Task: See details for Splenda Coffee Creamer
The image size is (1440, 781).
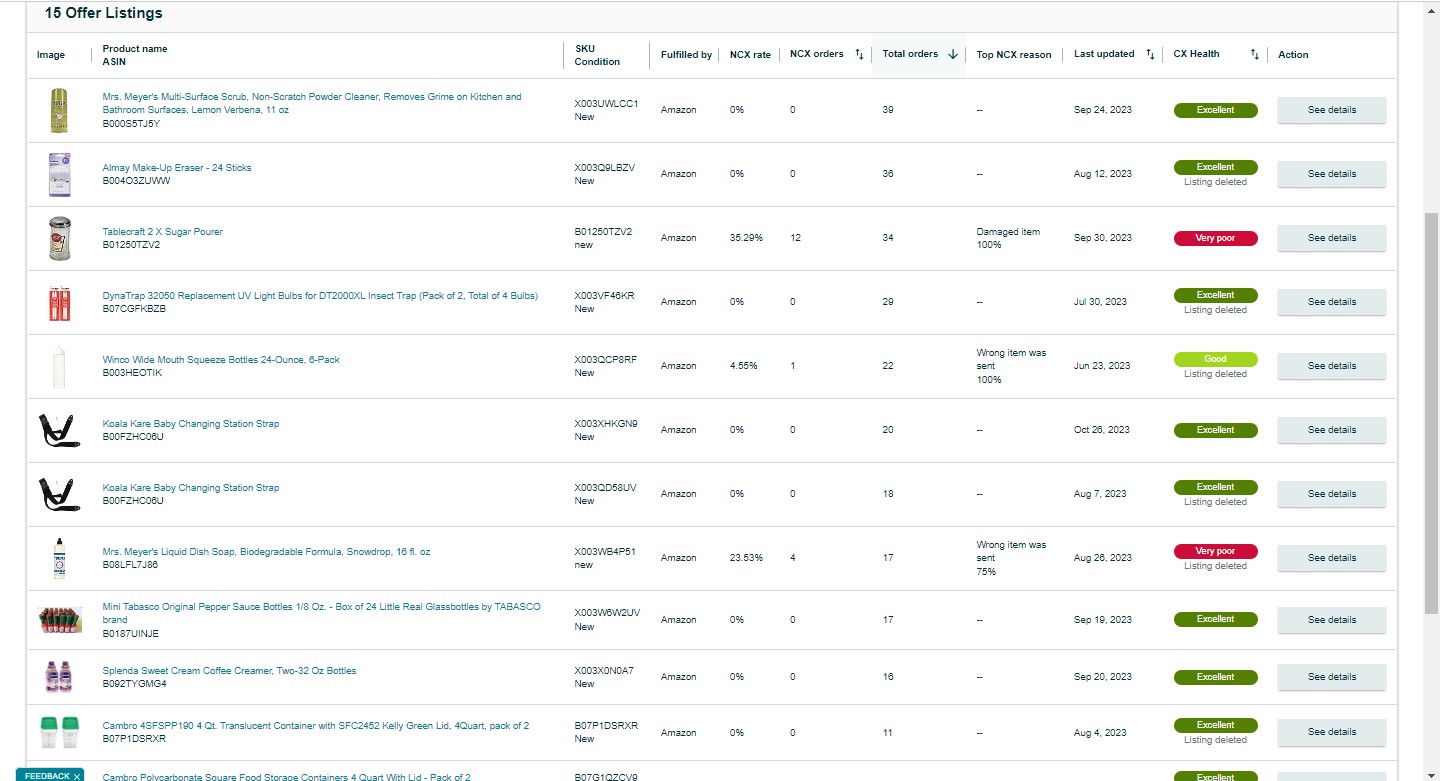Action: [1332, 677]
